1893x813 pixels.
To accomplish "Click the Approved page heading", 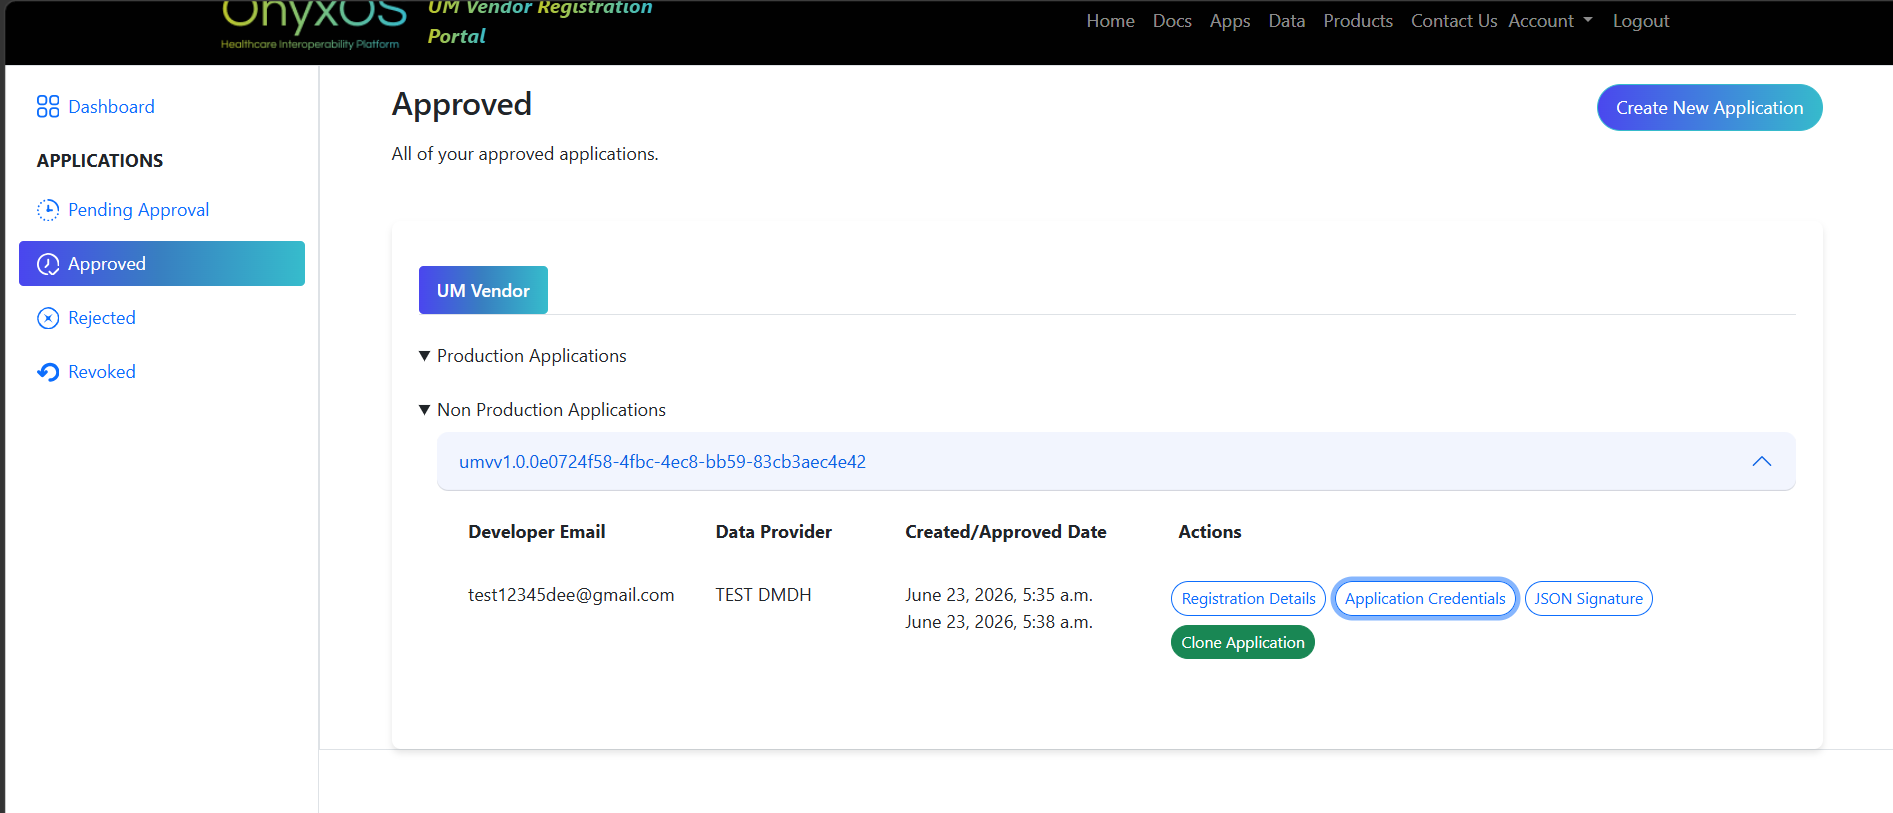I will 462,104.
